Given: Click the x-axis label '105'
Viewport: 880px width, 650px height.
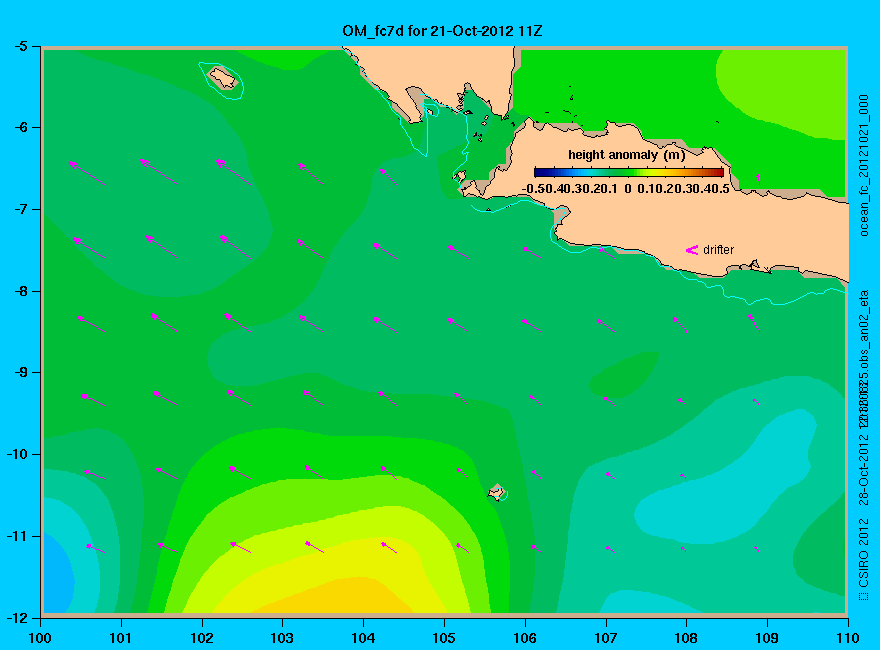Looking at the screenshot, I should (444, 638).
